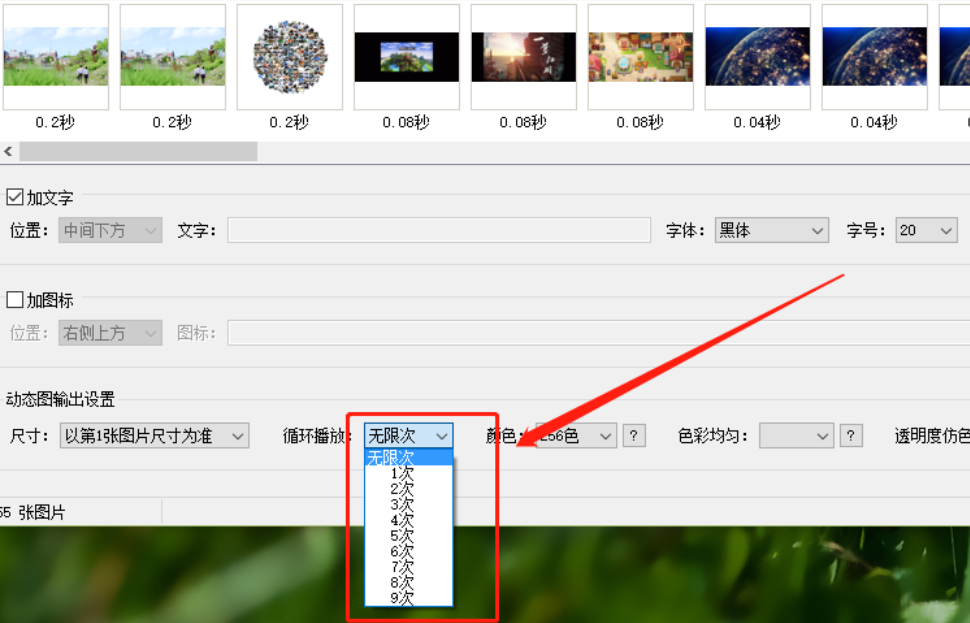Select 无限次 in the loop list
Image resolution: width=970 pixels, height=623 pixels.
408,458
